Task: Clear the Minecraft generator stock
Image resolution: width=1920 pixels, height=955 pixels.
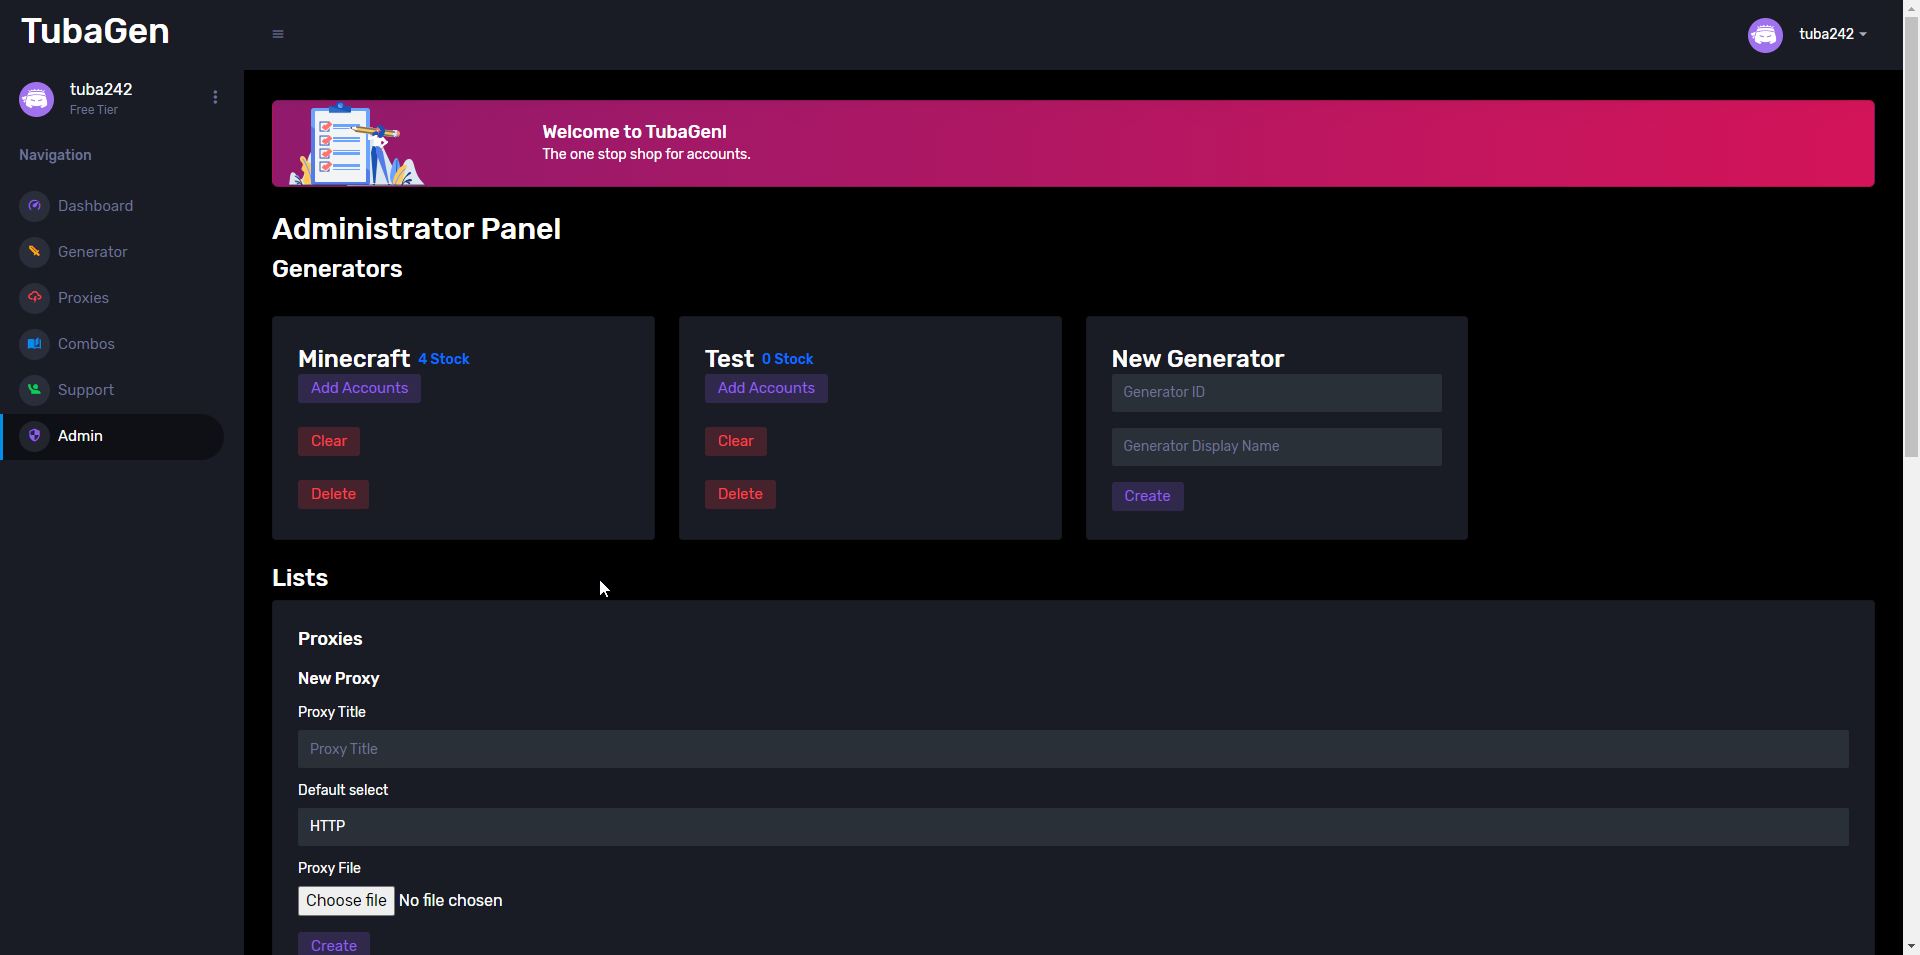Action: tap(329, 441)
